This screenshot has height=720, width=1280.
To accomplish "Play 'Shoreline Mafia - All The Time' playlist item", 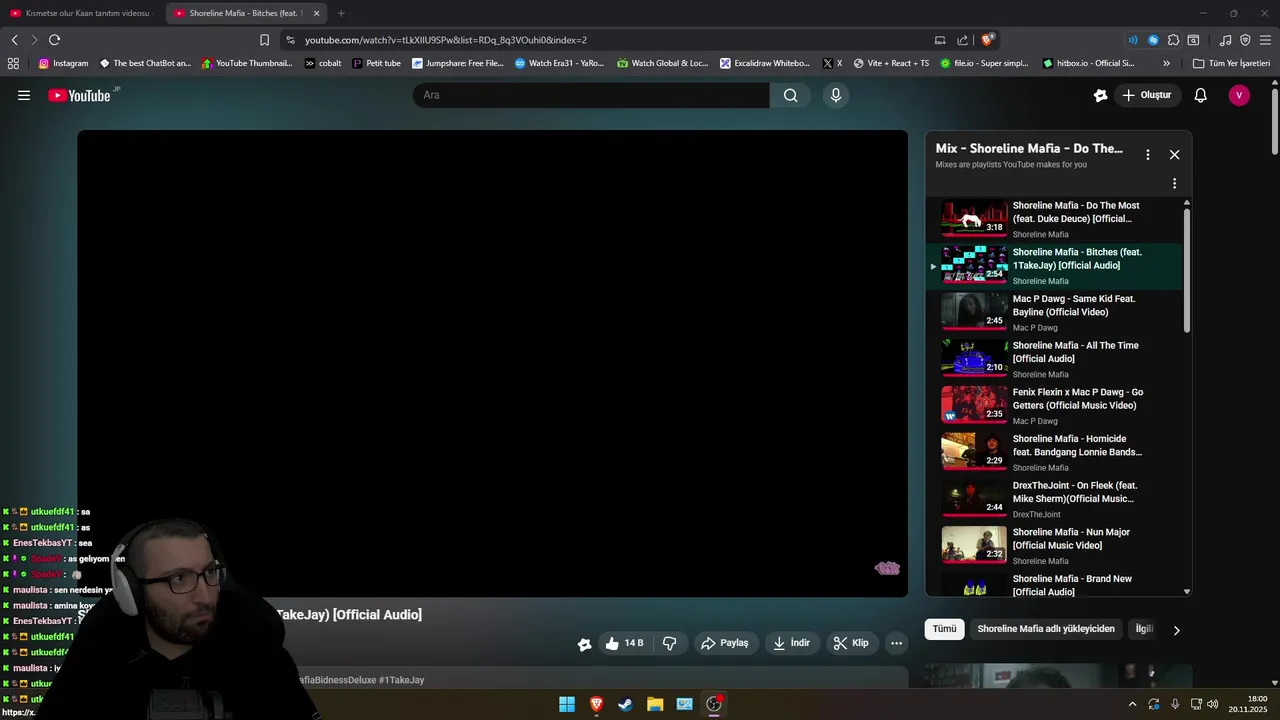I will 1054,359.
